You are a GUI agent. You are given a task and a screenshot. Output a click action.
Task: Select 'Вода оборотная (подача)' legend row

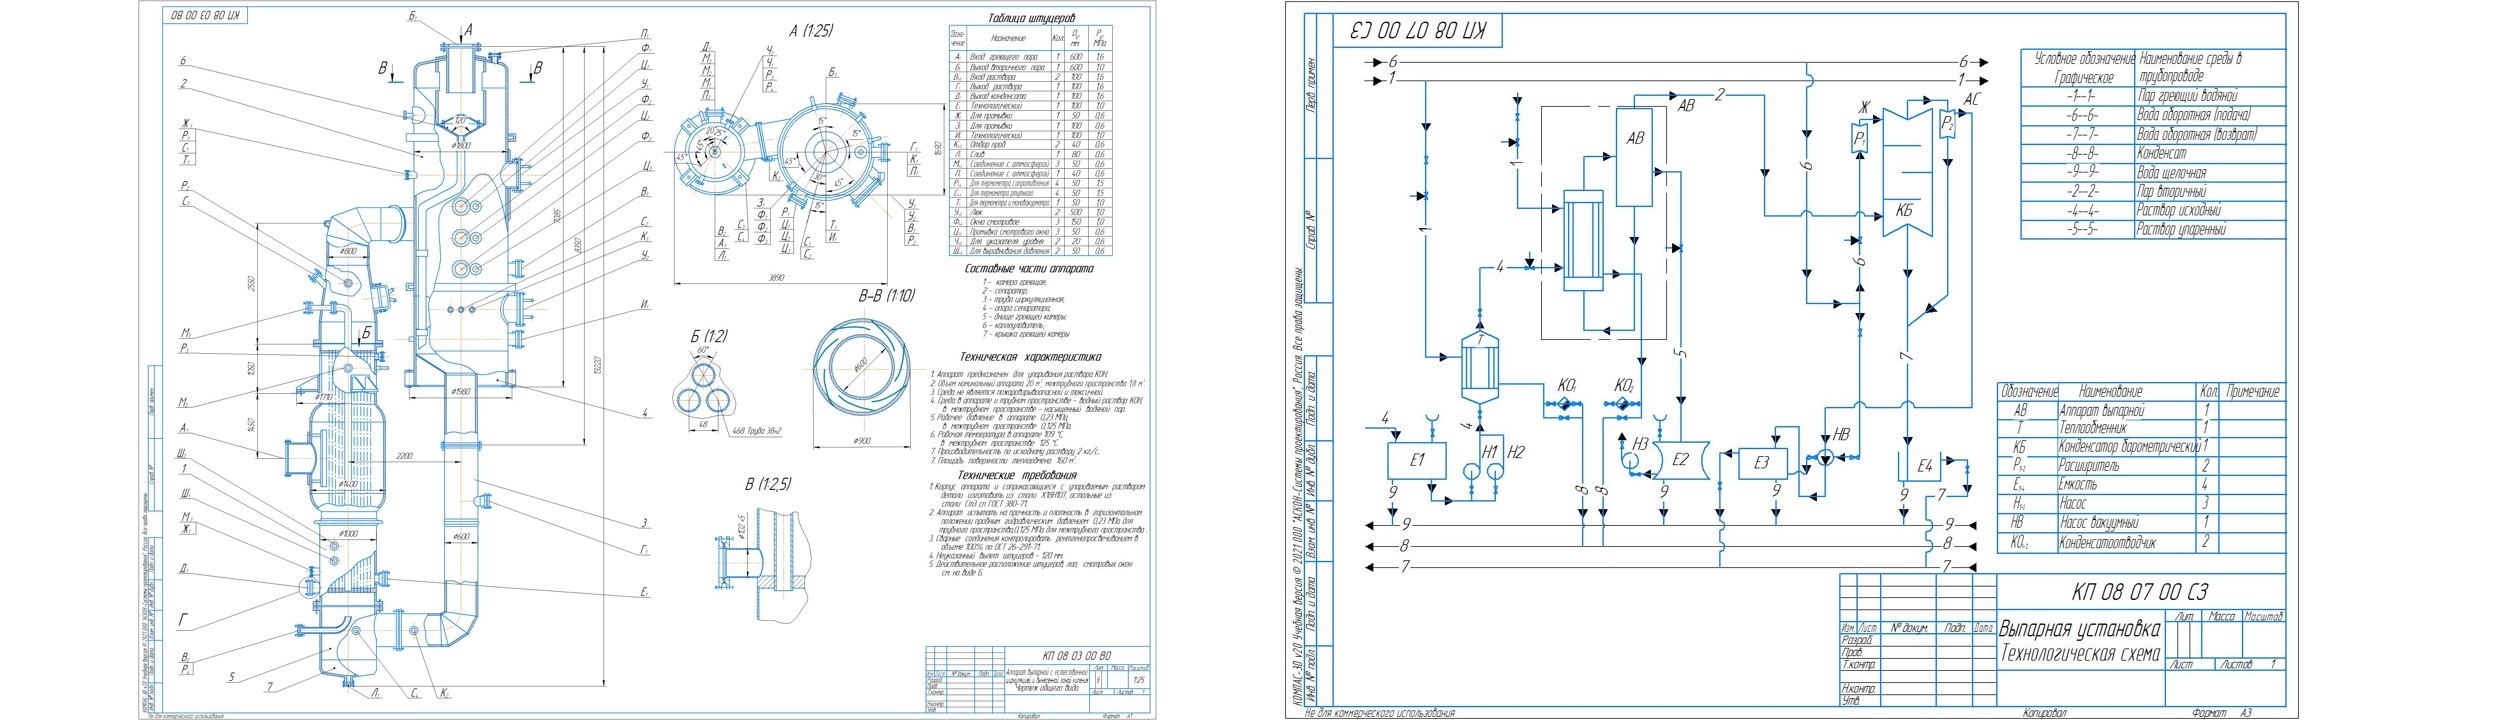click(2153, 115)
